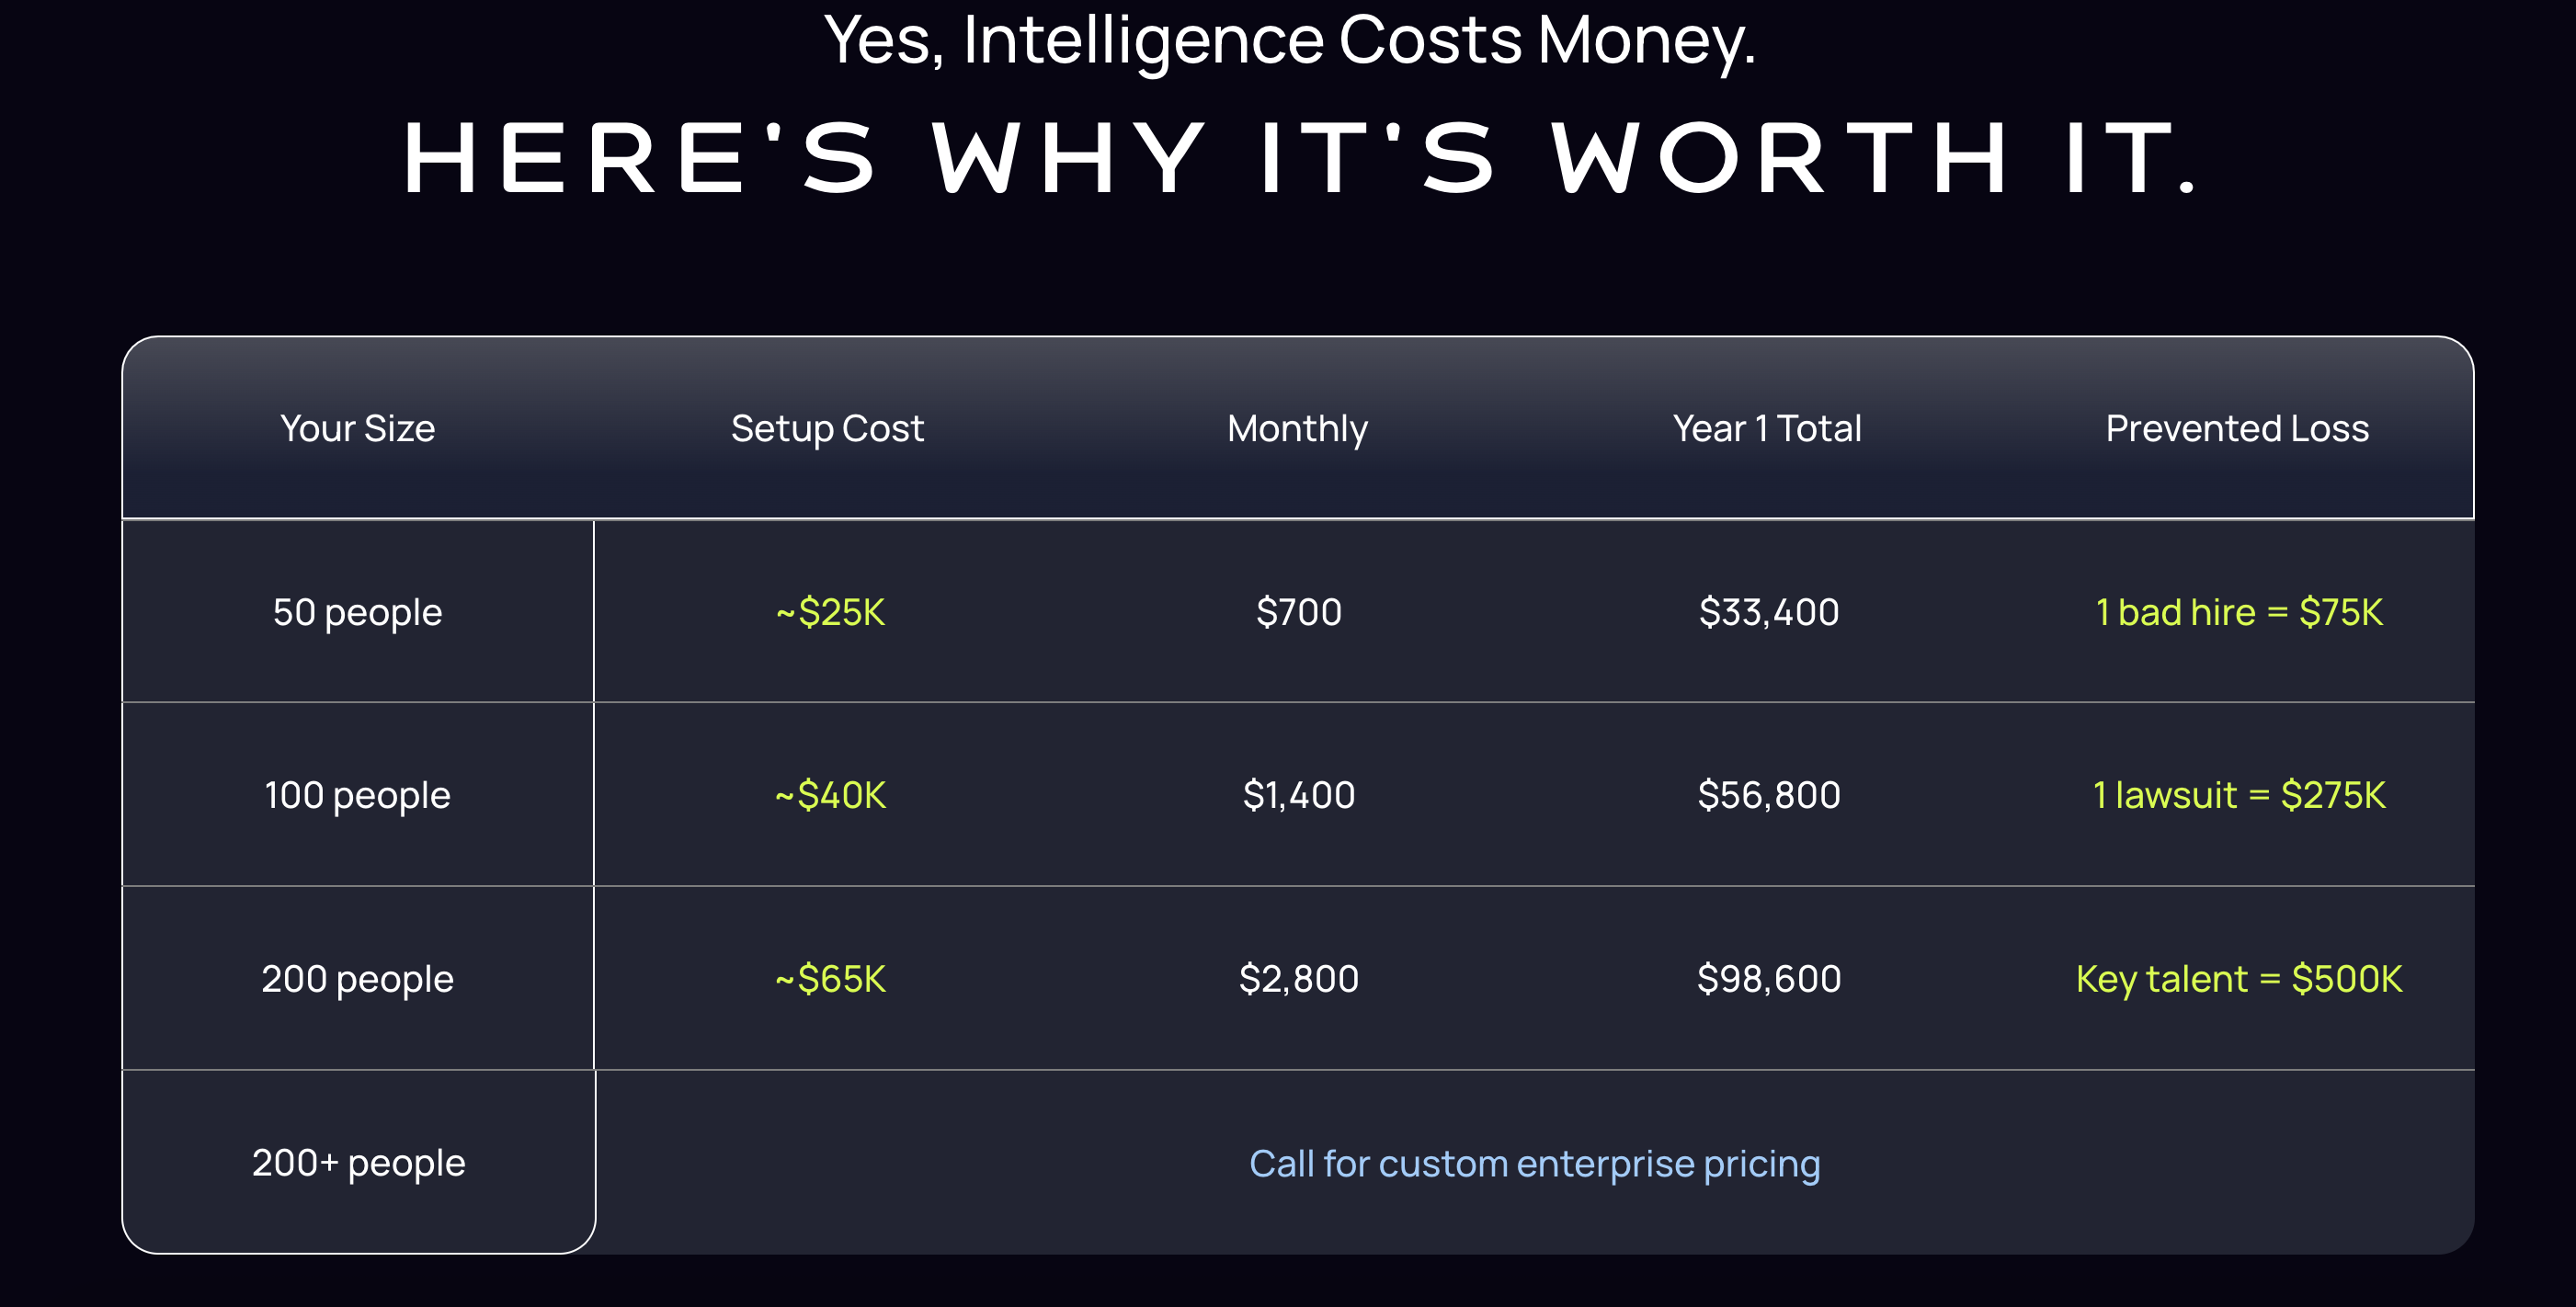Click the $98,600 year one total
The height and width of the screenshot is (1307, 2576).
tap(1768, 978)
